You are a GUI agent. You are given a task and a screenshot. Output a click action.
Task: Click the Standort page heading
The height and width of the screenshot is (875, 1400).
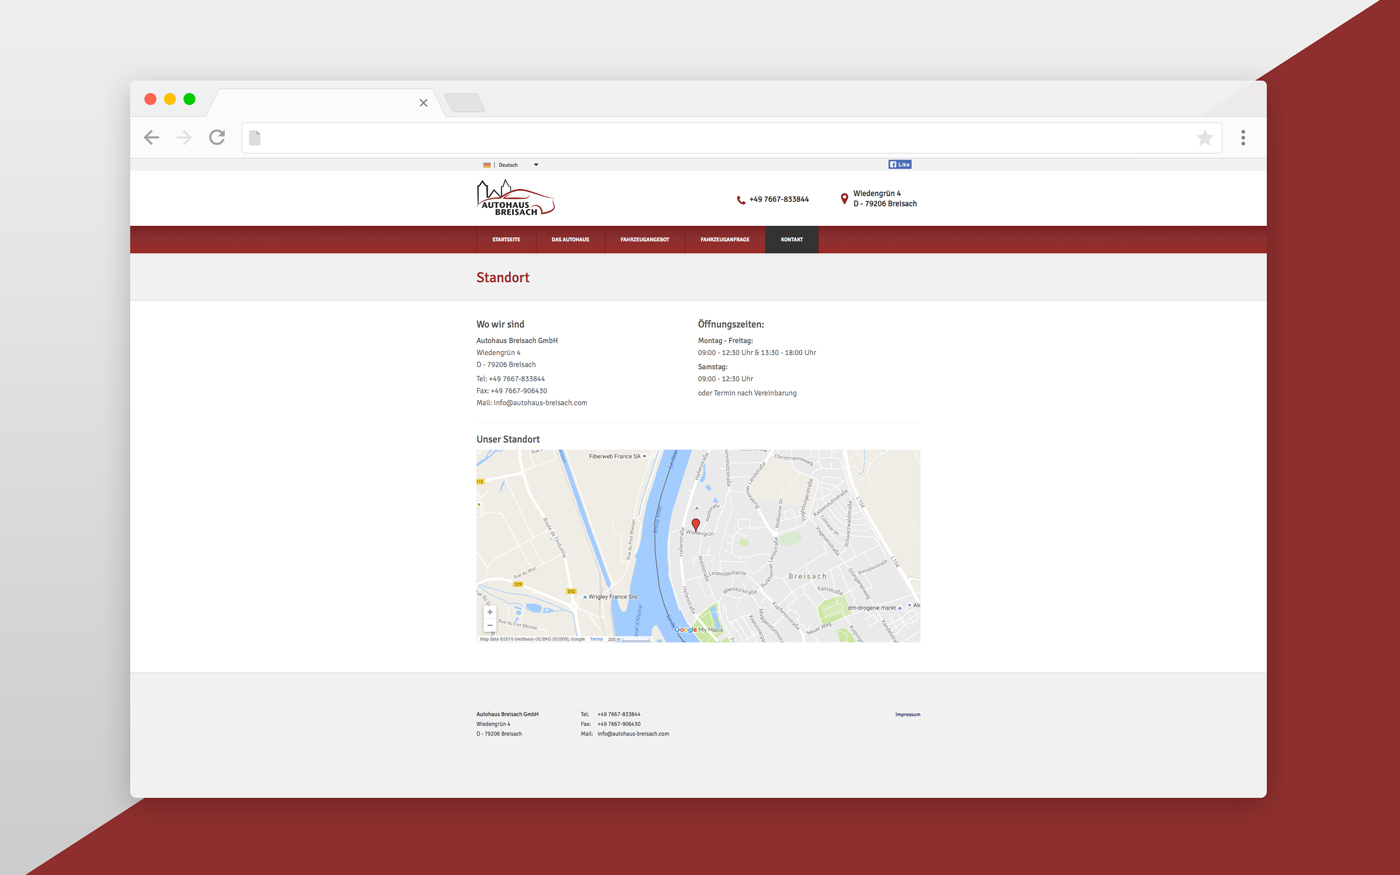click(x=503, y=278)
